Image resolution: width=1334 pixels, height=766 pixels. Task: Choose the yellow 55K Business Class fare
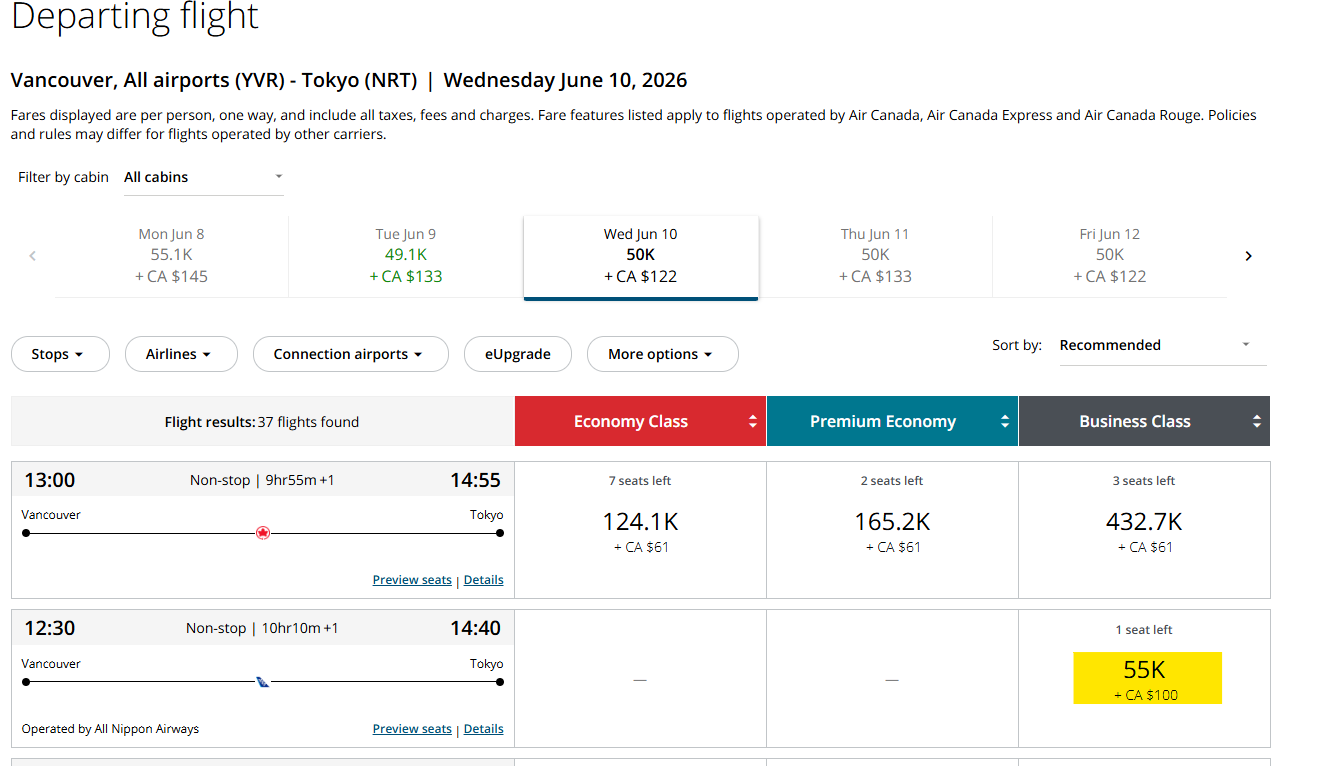(1147, 678)
